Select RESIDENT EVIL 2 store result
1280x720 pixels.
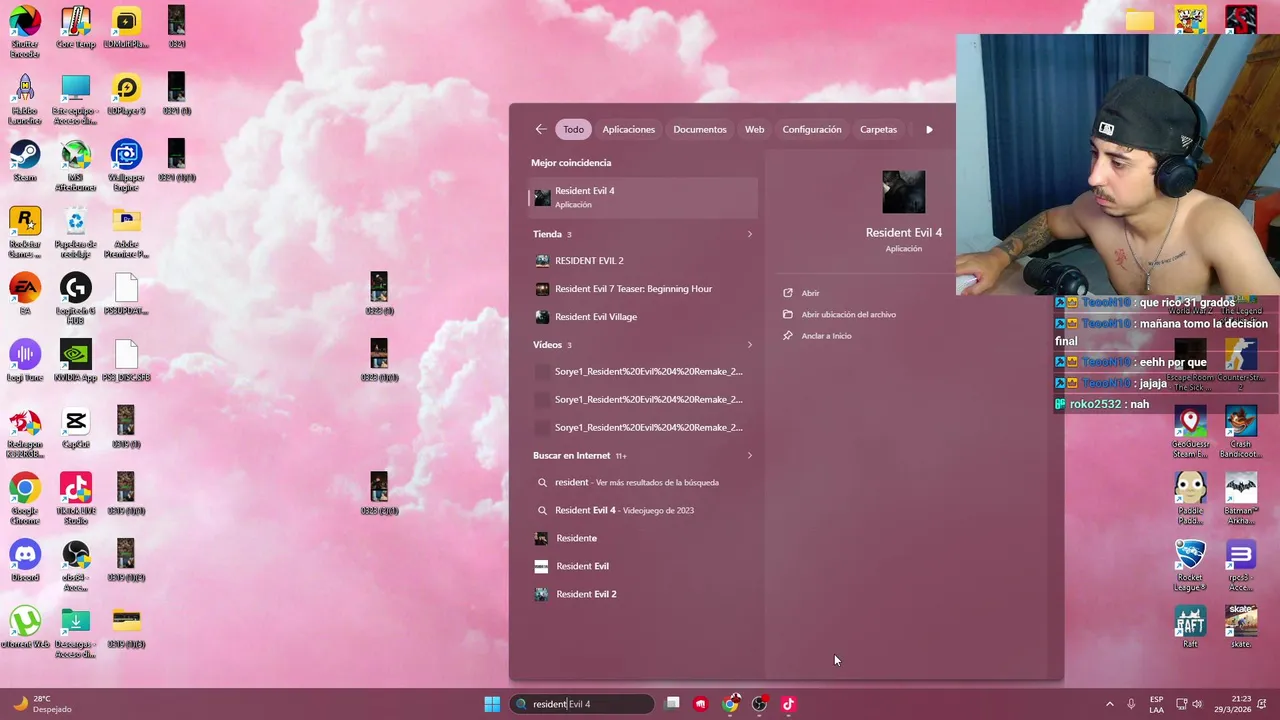[x=643, y=261]
